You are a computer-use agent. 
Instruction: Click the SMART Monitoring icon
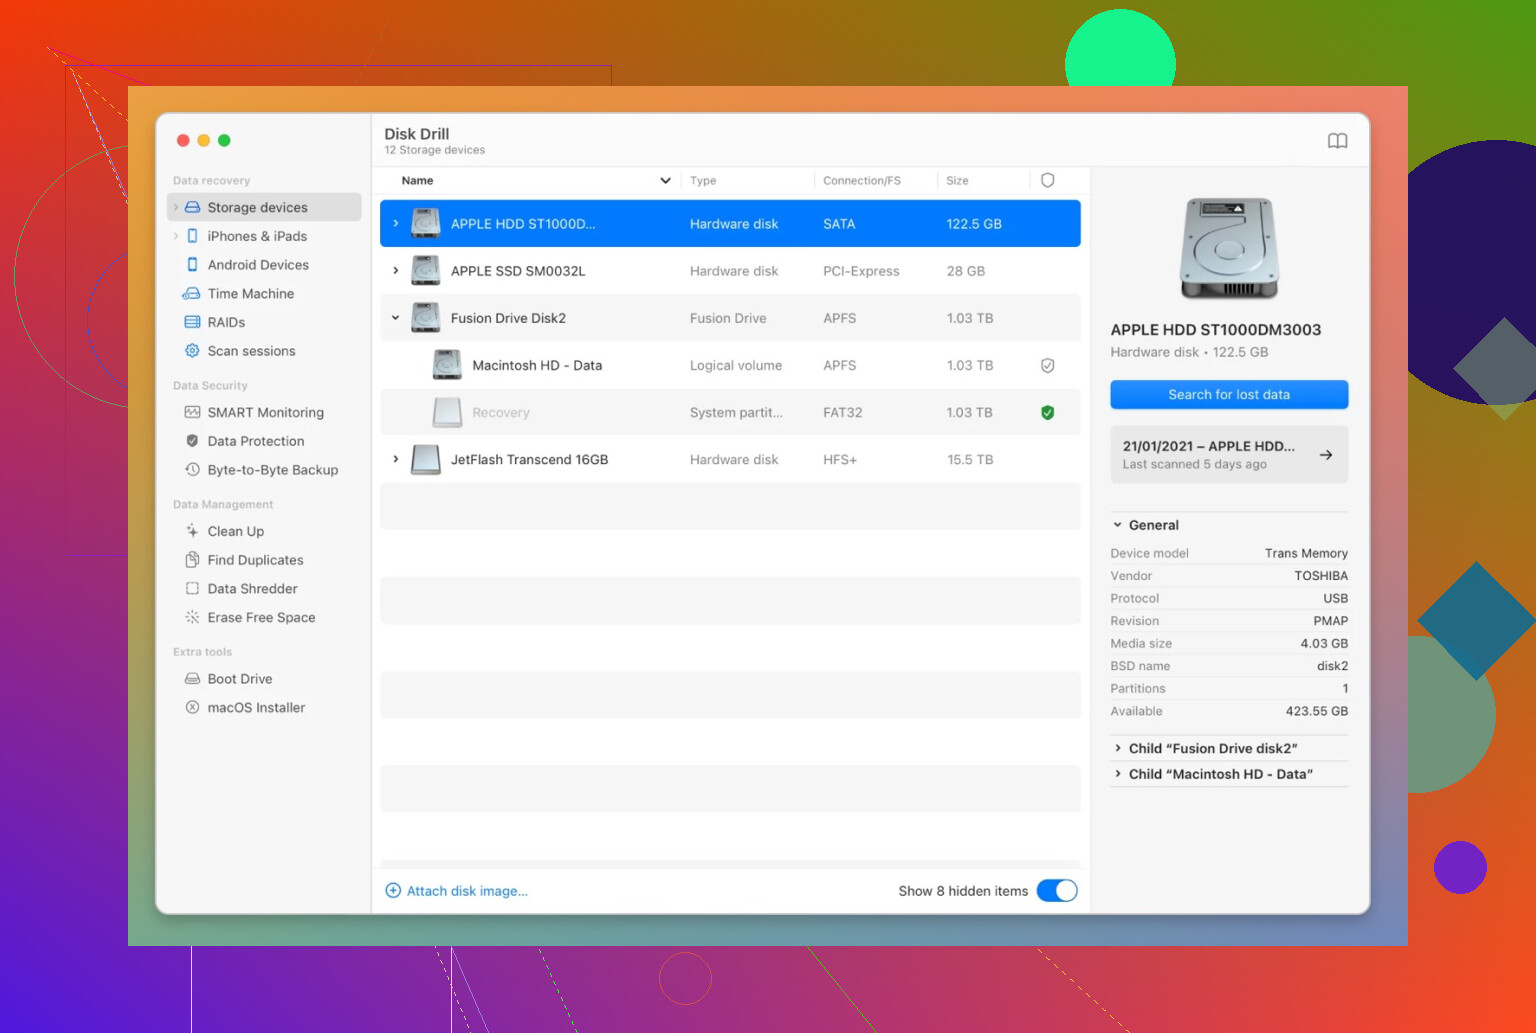[x=192, y=412]
